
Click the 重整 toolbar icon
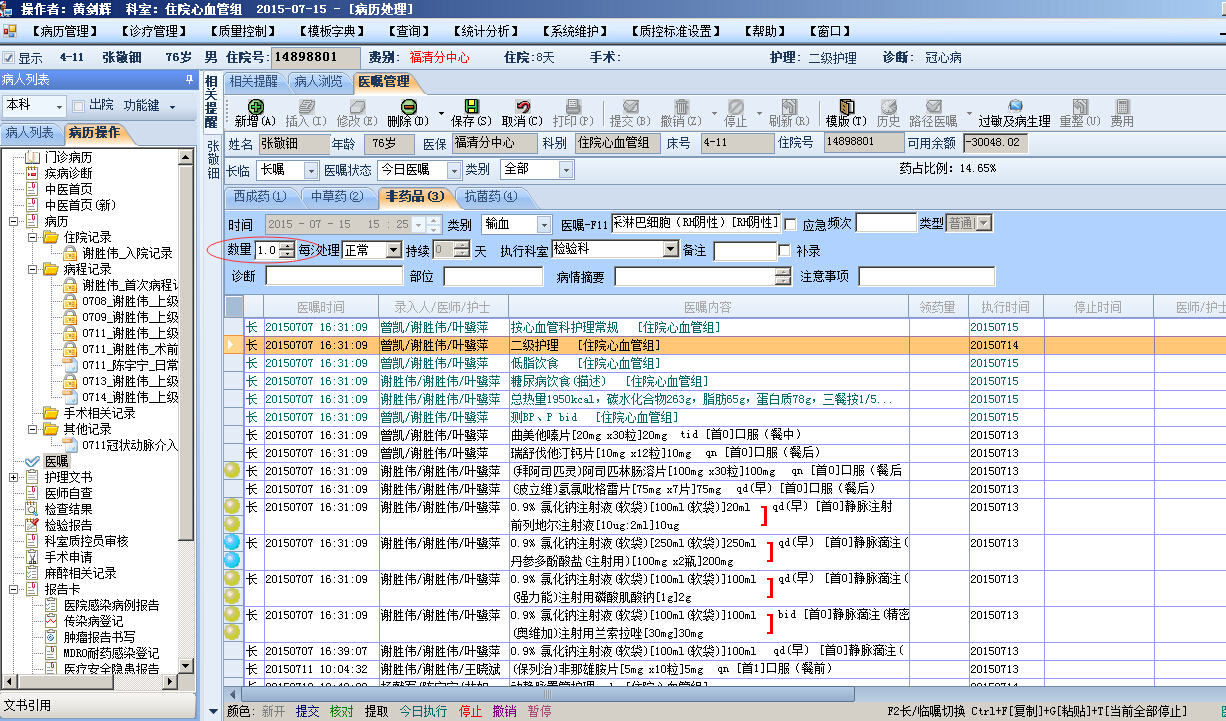pos(1080,106)
